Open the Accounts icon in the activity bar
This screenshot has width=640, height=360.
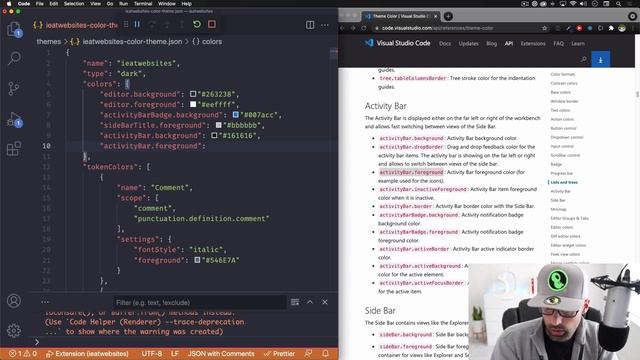[13, 301]
